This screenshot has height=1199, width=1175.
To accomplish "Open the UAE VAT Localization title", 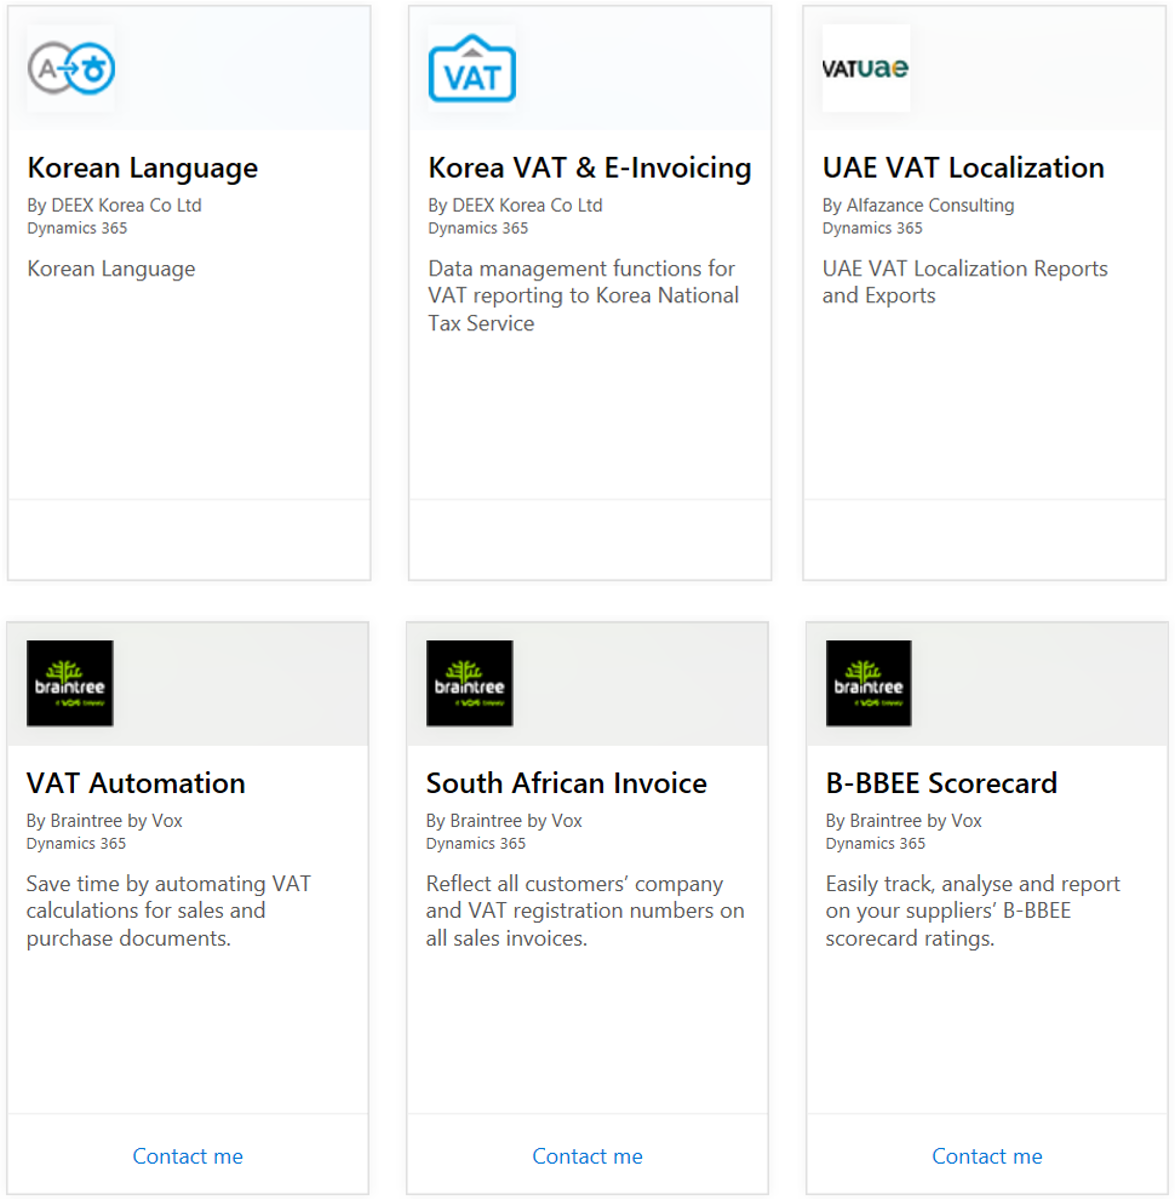I will (x=962, y=168).
